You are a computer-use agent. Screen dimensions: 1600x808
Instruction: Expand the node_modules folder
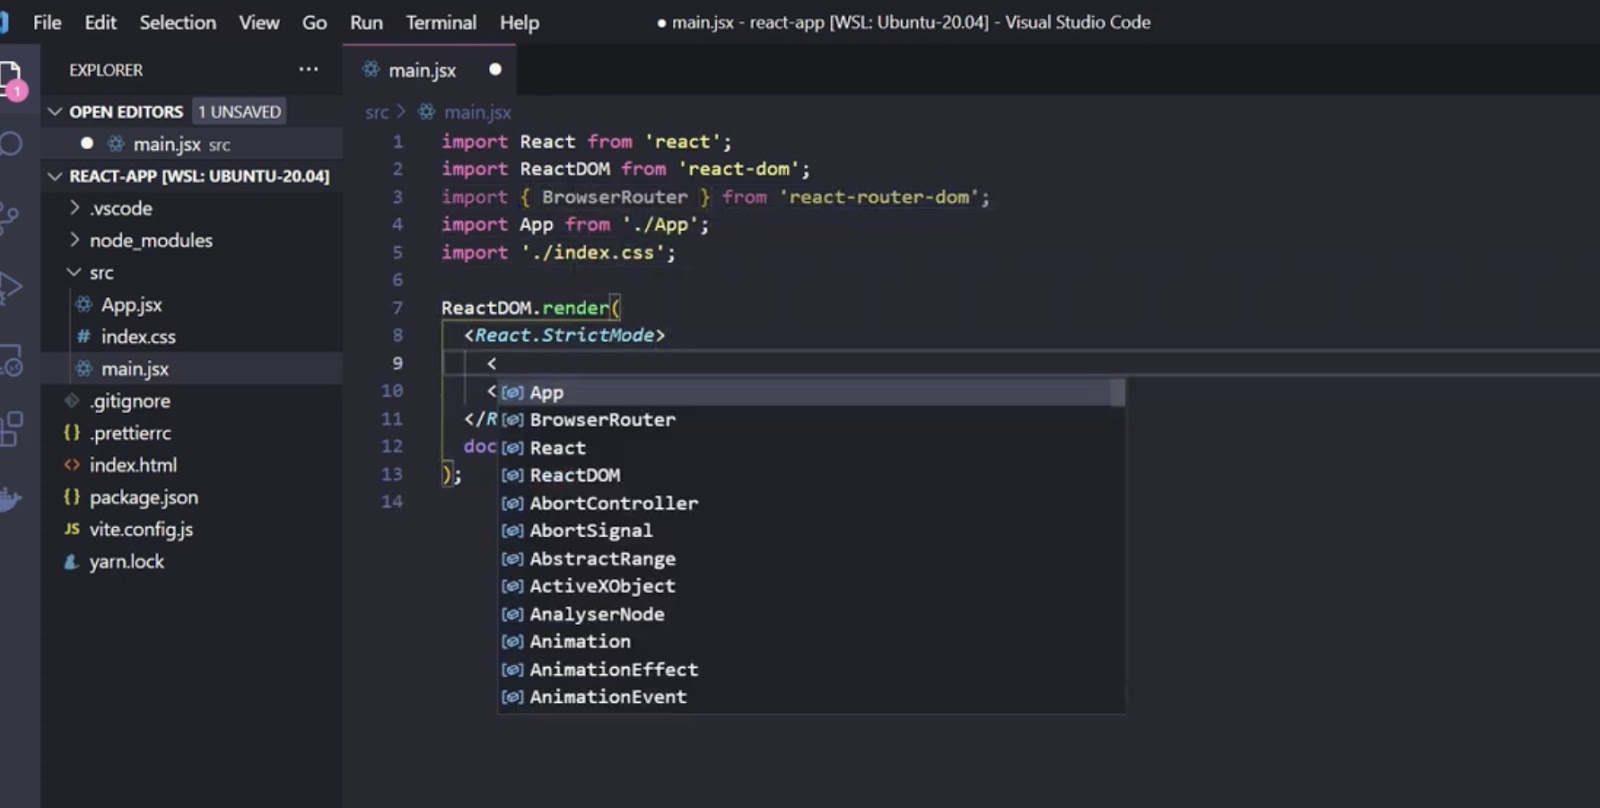(x=74, y=240)
